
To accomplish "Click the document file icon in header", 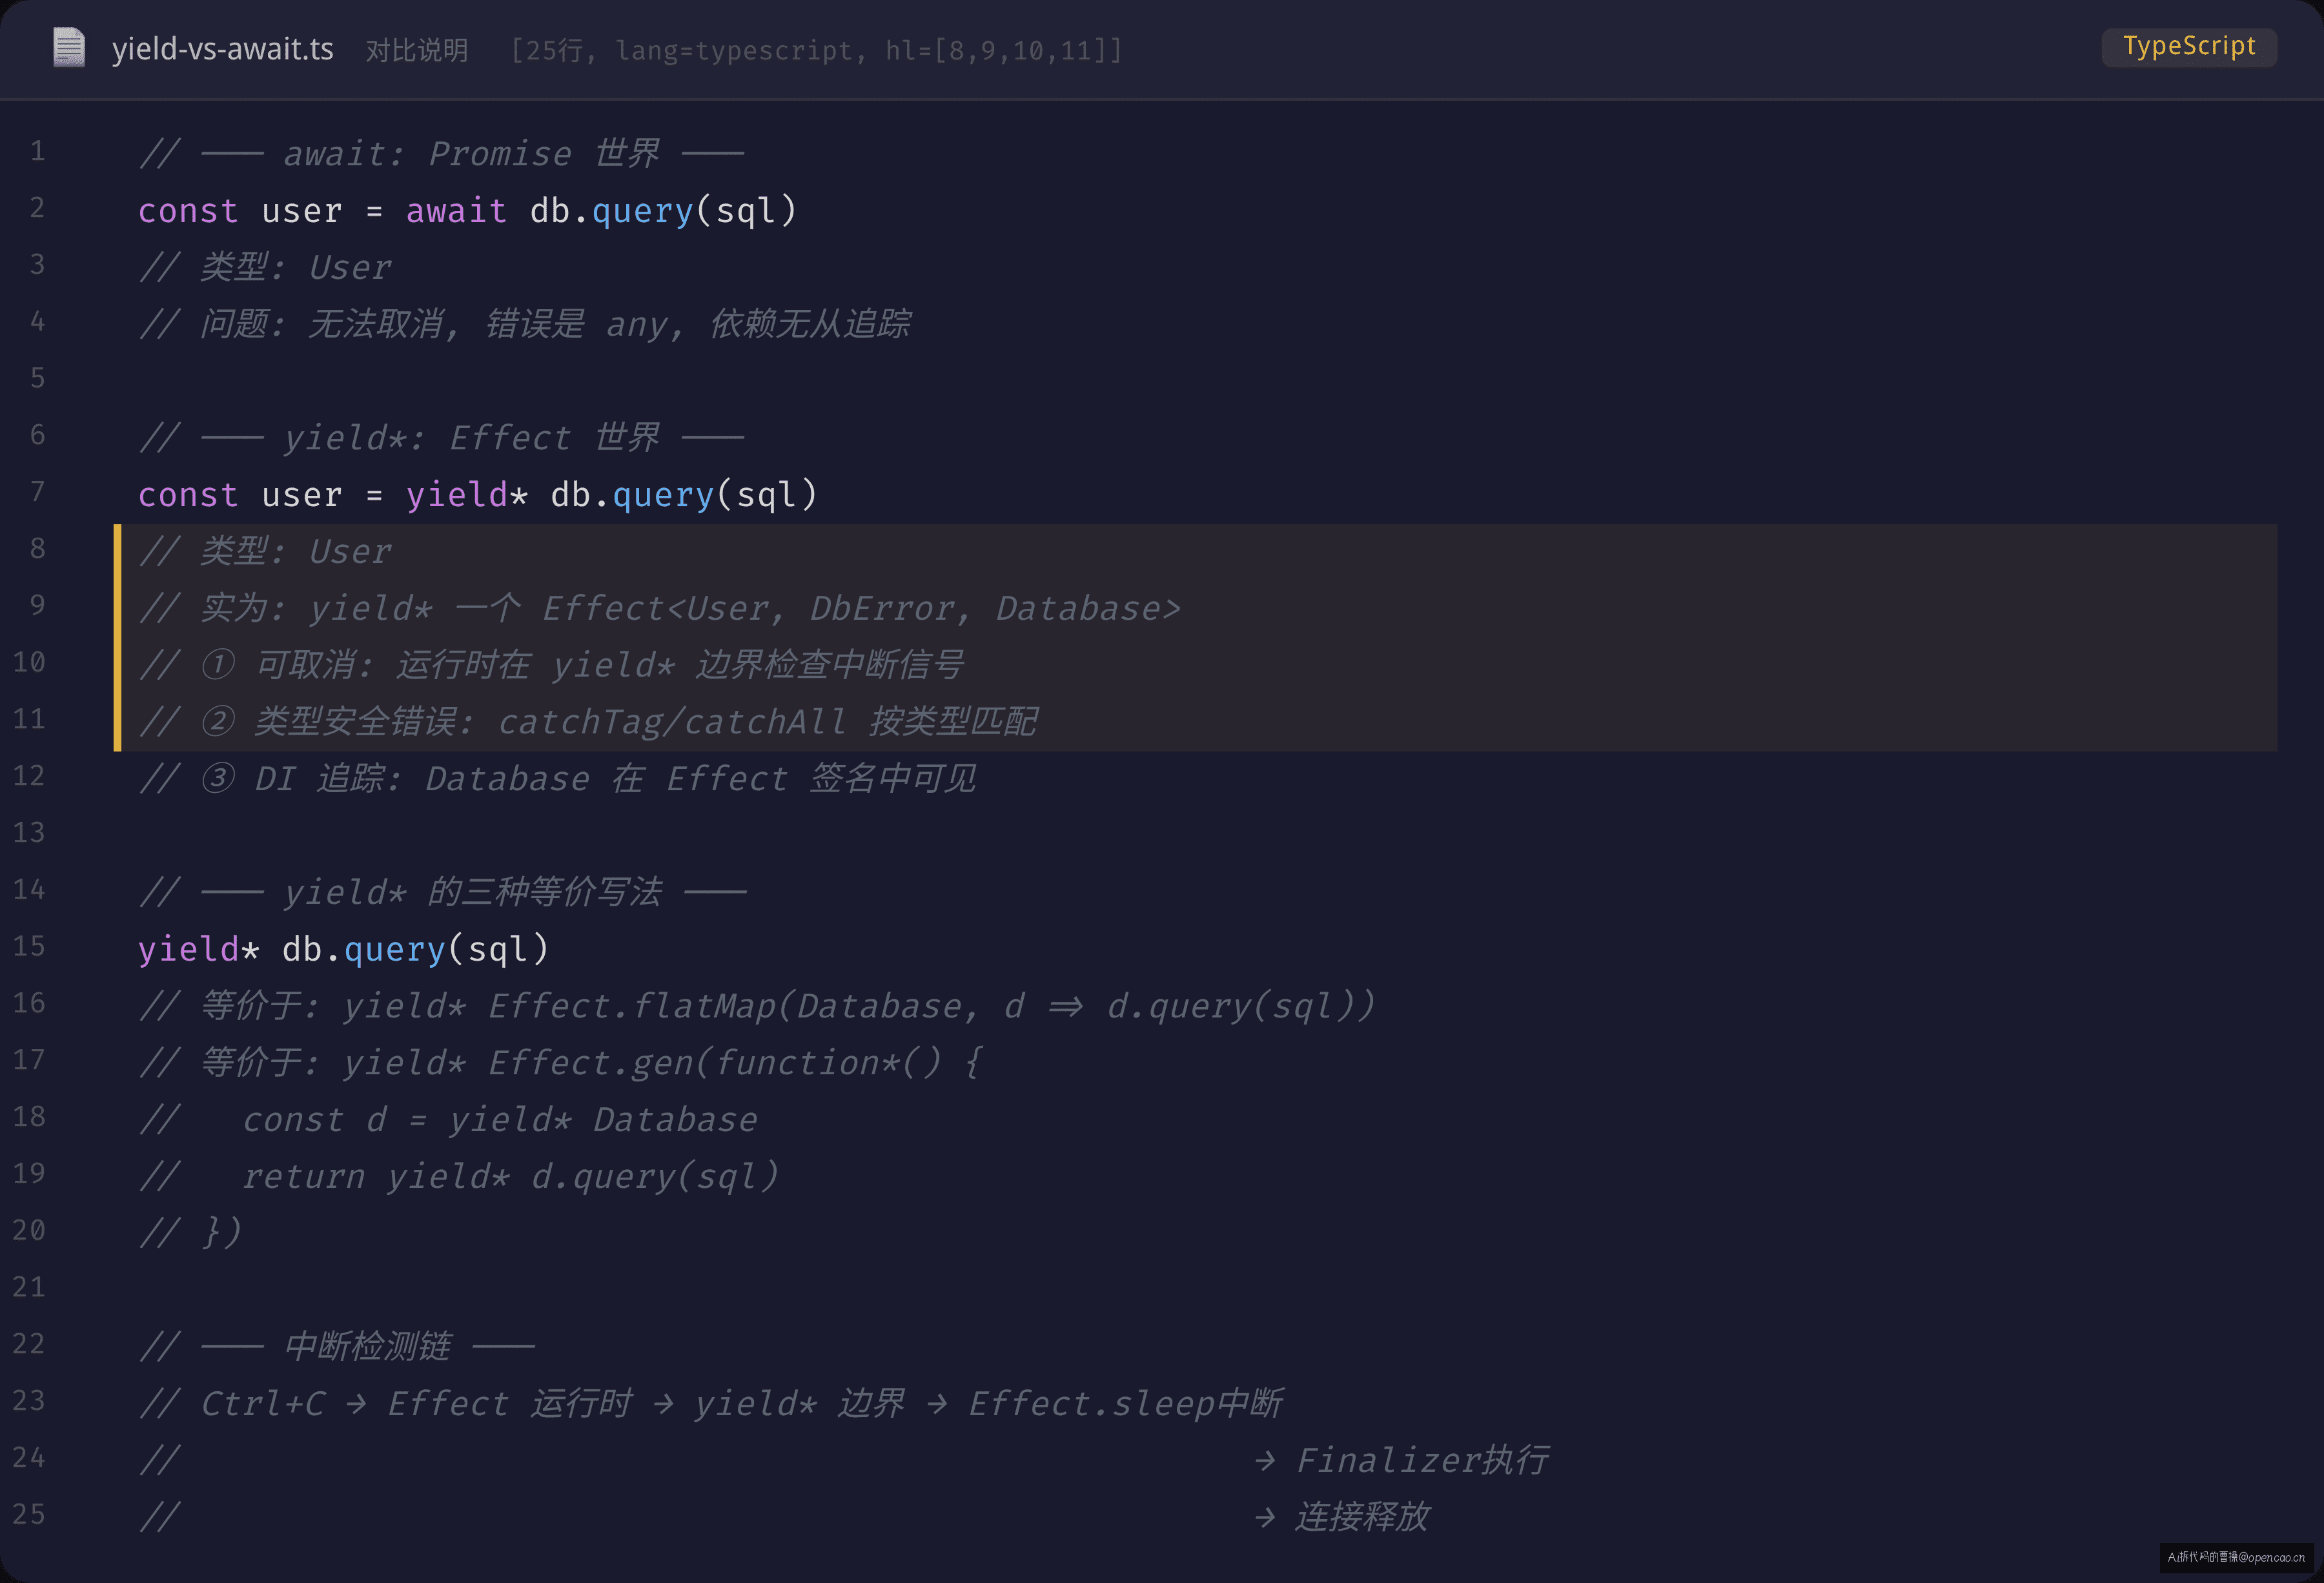I will 69,48.
